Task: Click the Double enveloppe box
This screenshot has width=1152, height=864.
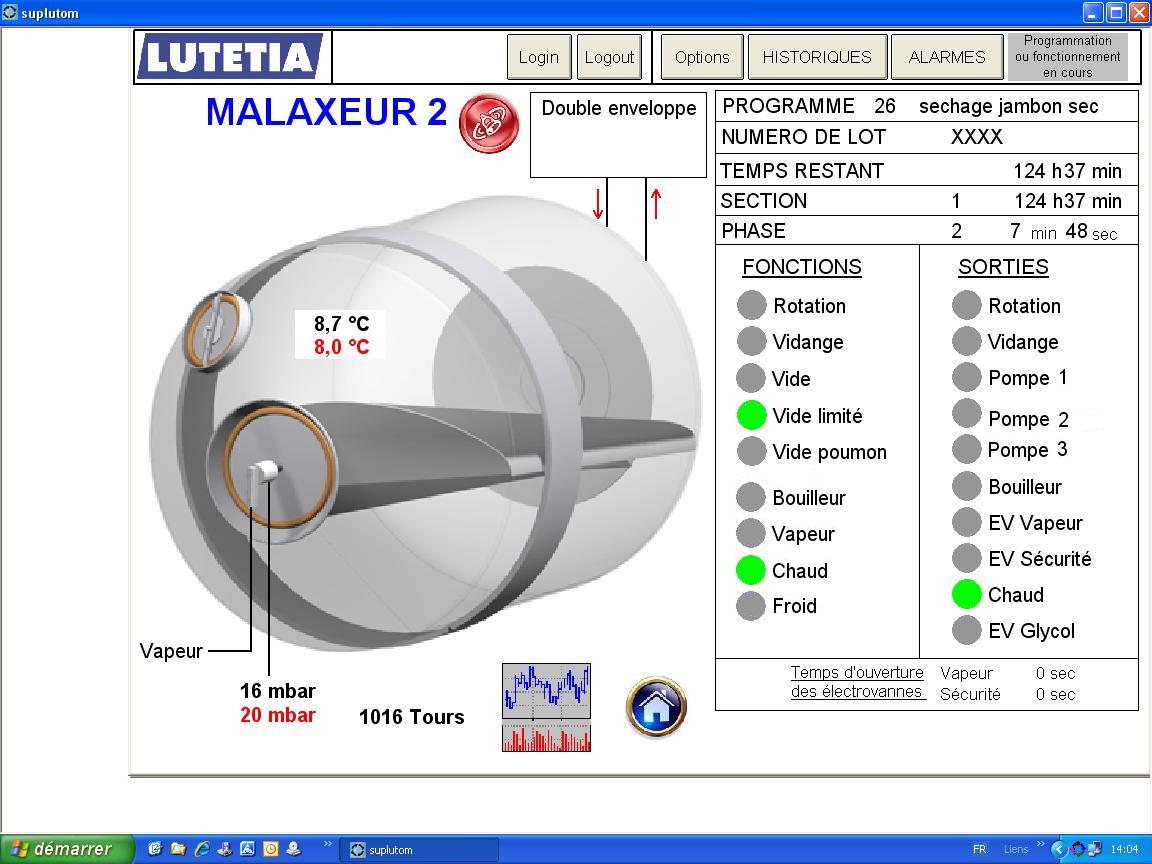Action: point(618,135)
